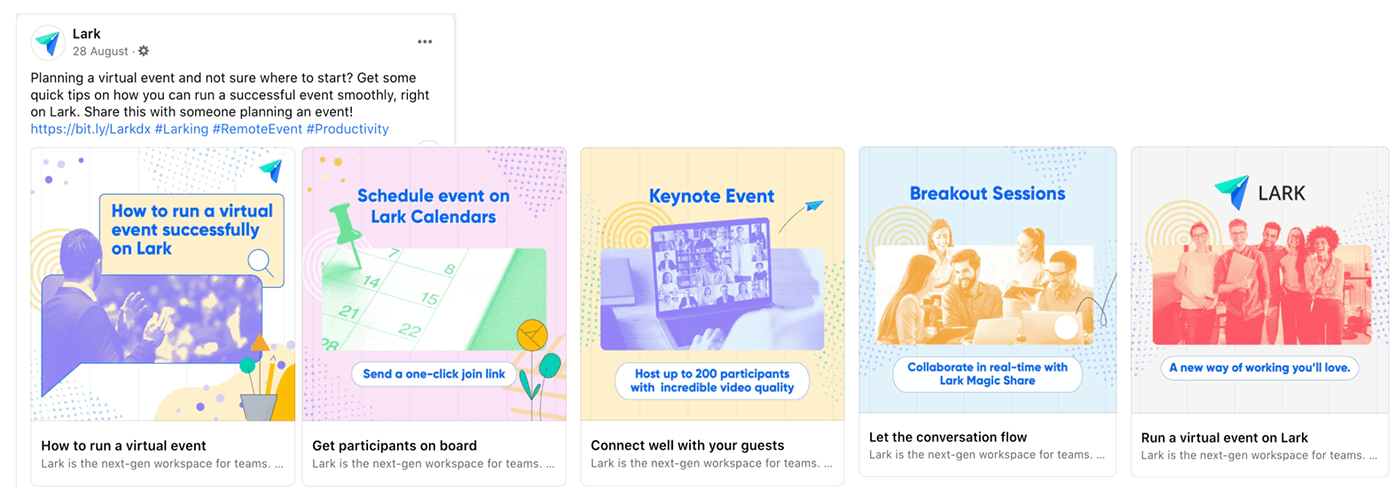Click the 'Get participants on board' card title
Viewport: 1400px width, 498px height.
[x=394, y=446]
